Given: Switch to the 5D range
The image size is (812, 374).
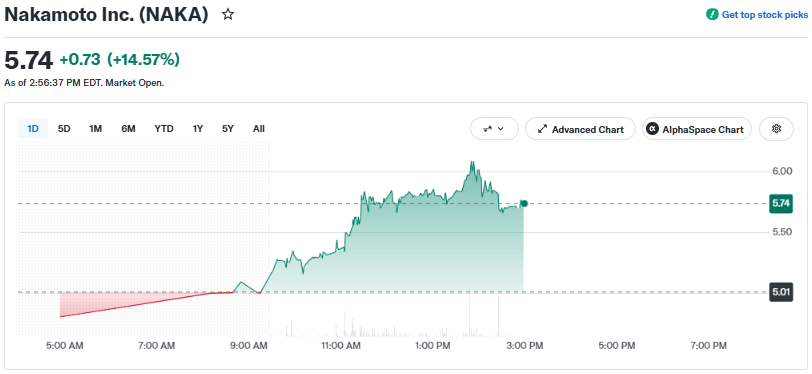Looking at the screenshot, I should click(64, 129).
